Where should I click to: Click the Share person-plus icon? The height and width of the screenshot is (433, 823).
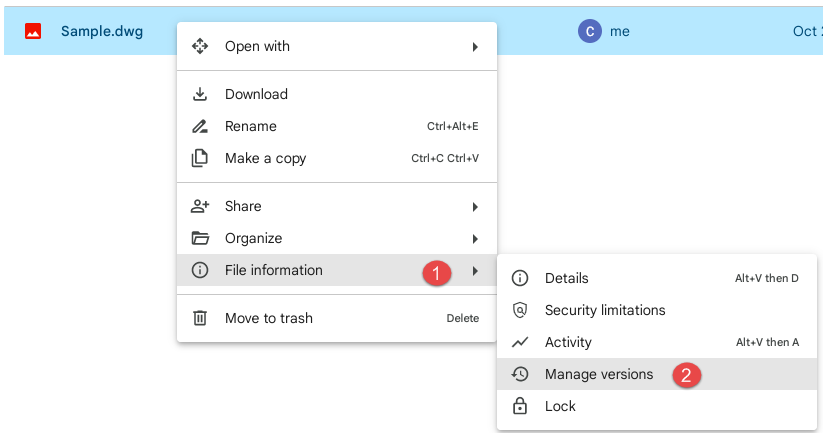[x=199, y=206]
